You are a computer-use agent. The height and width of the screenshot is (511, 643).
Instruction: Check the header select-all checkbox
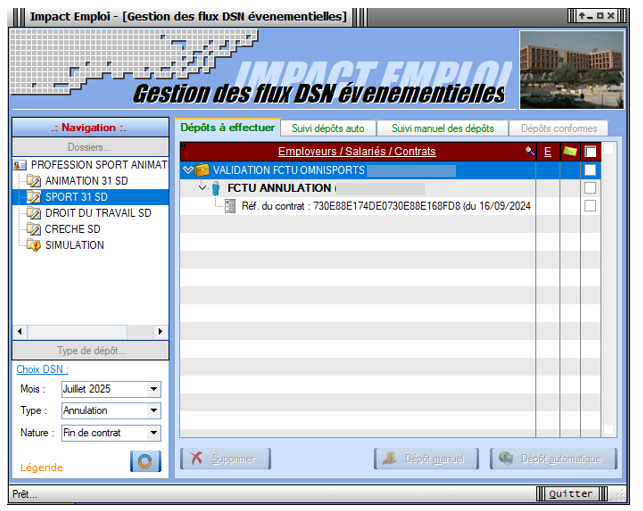591,152
